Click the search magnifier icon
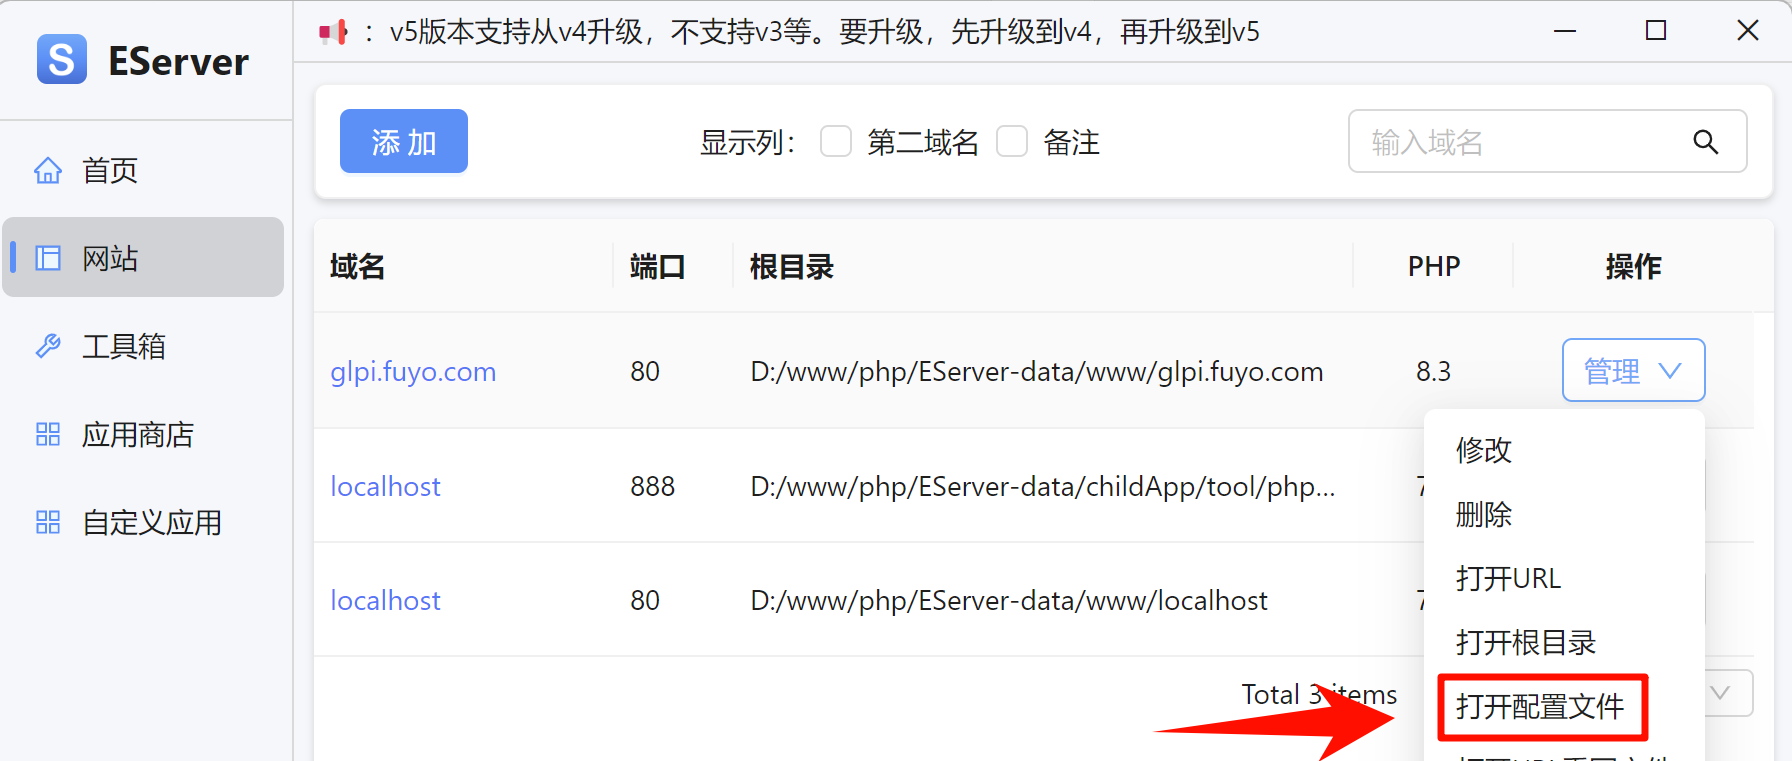This screenshot has width=1792, height=761. pyautogui.click(x=1705, y=142)
